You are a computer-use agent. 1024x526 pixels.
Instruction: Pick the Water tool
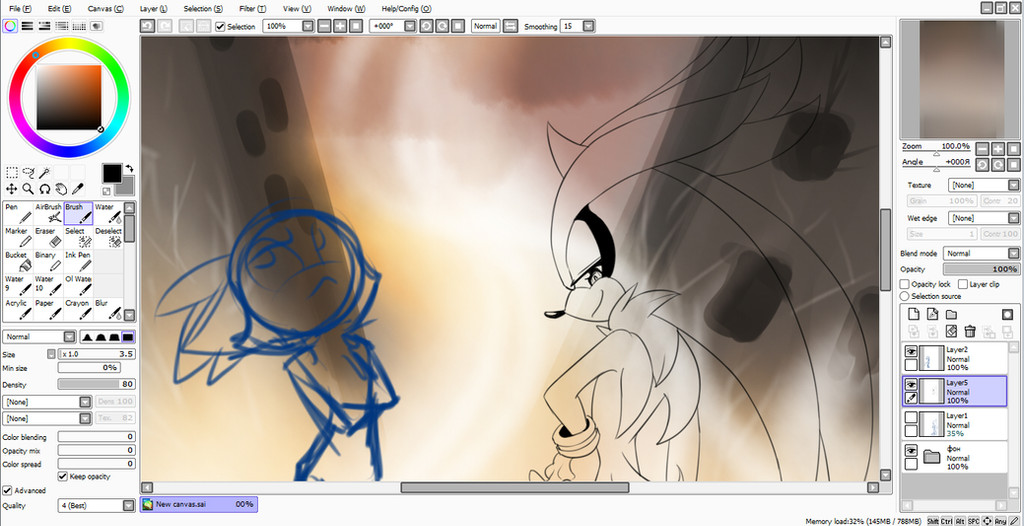pyautogui.click(x=108, y=213)
